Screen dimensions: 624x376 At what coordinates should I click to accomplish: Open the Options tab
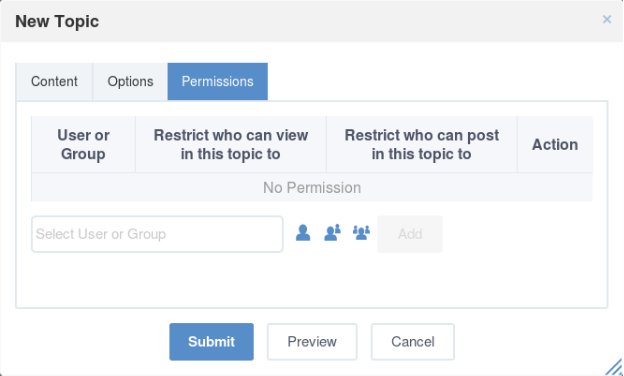point(130,82)
